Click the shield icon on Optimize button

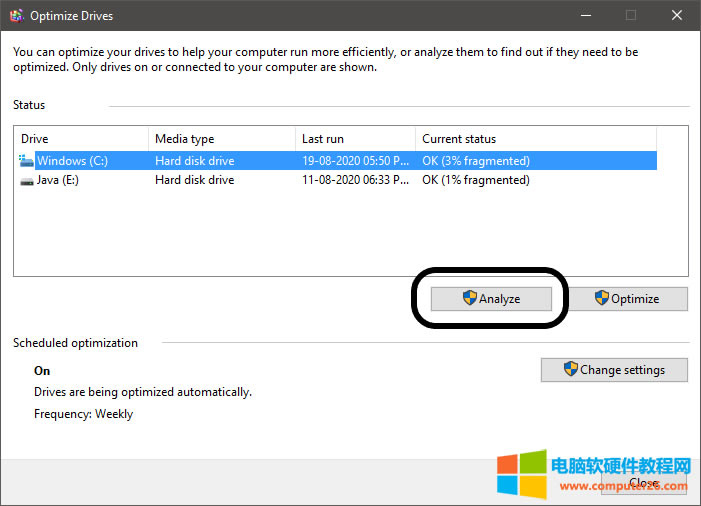pyautogui.click(x=602, y=298)
